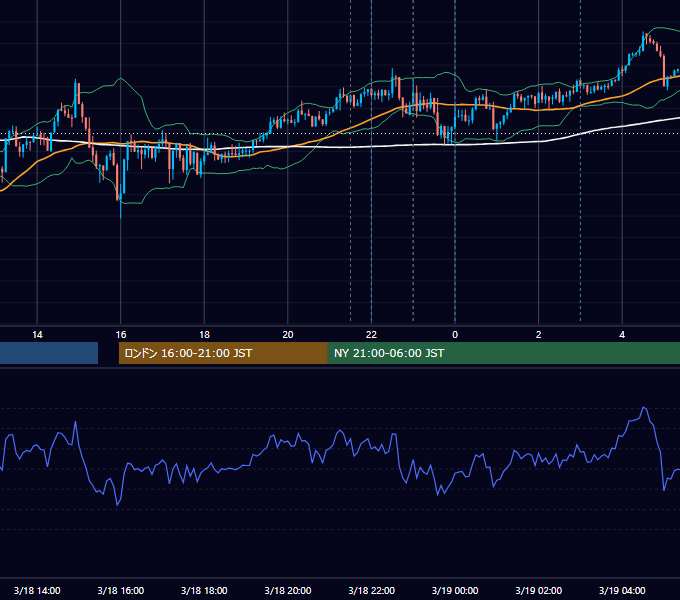This screenshot has width=680, height=600.
Task: Click the NY 21:00-06:00 JST session bar
Action: [503, 353]
